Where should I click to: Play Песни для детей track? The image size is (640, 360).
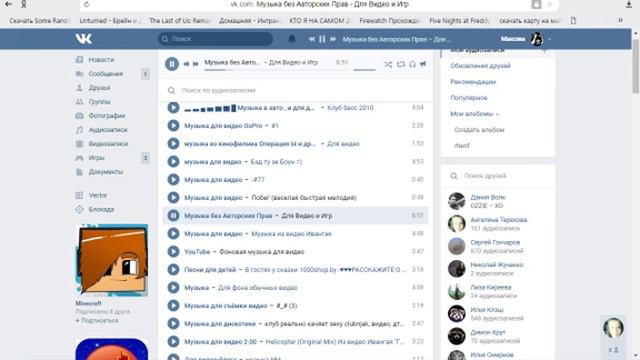(x=173, y=269)
